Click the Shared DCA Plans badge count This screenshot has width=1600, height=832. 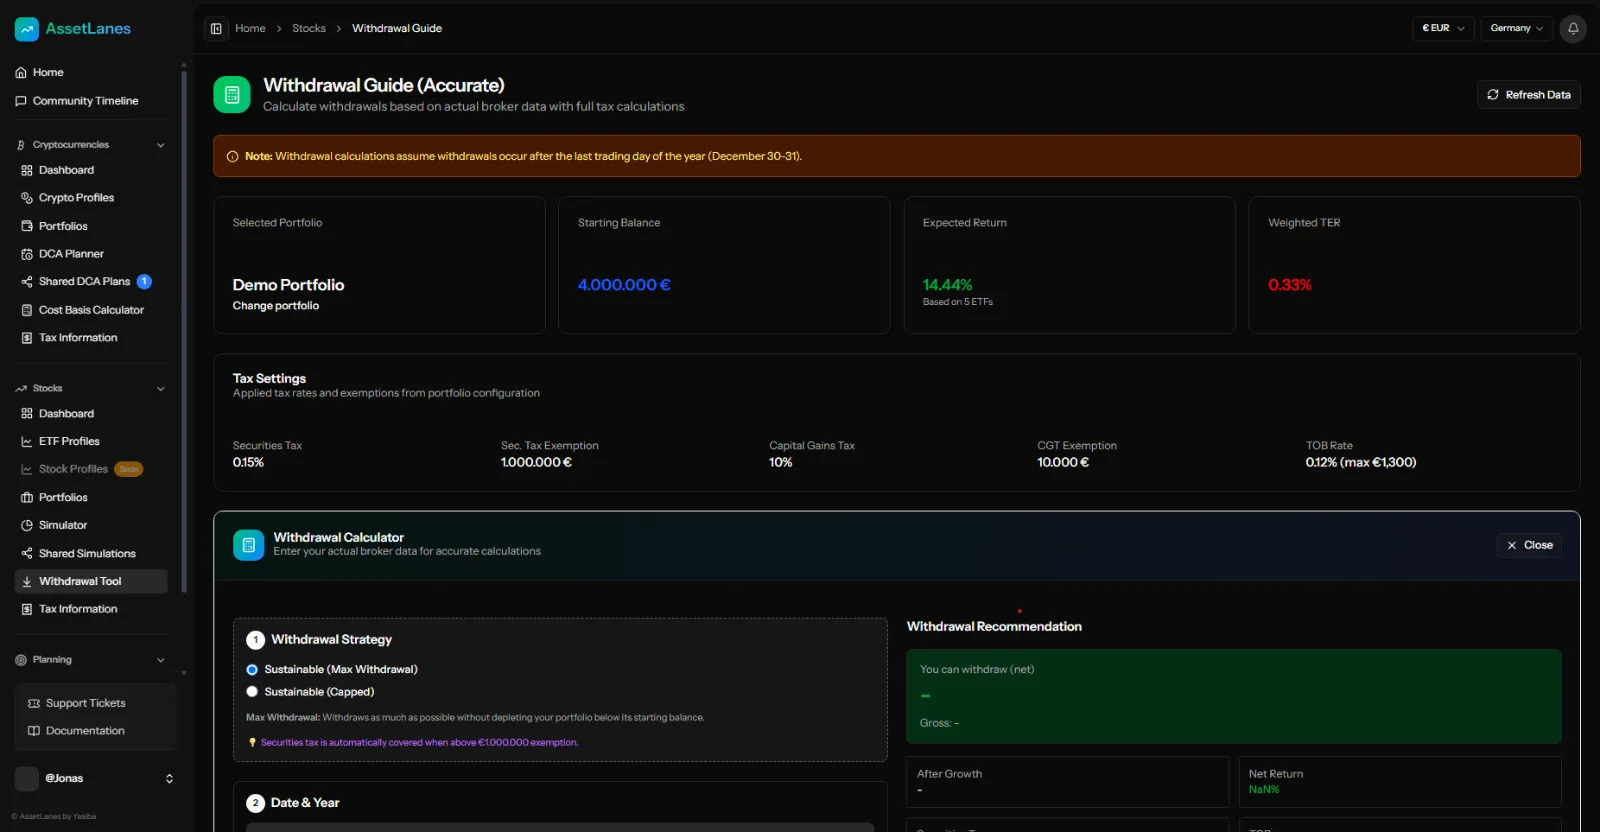click(x=144, y=282)
